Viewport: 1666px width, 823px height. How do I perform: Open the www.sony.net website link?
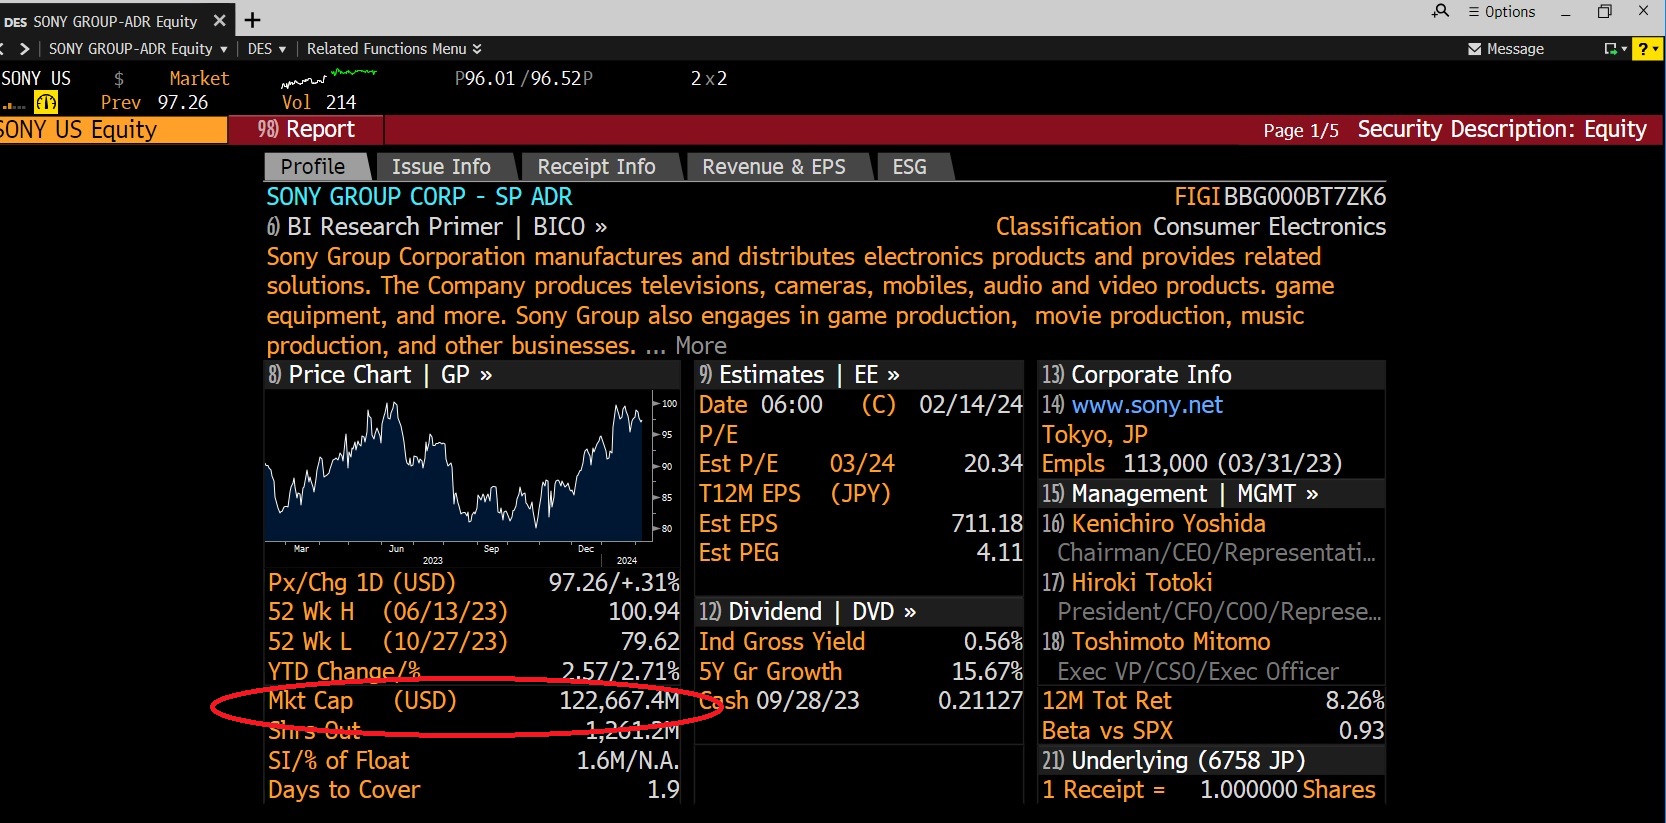click(x=1146, y=405)
